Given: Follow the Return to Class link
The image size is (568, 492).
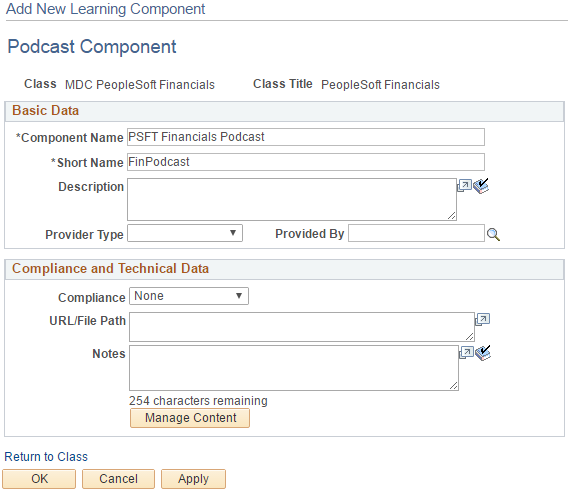Looking at the screenshot, I should click(x=46, y=456).
